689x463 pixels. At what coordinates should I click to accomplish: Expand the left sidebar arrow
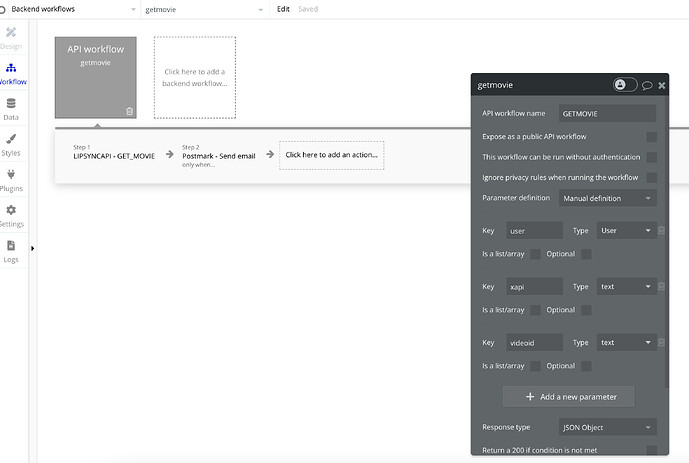click(x=32, y=248)
